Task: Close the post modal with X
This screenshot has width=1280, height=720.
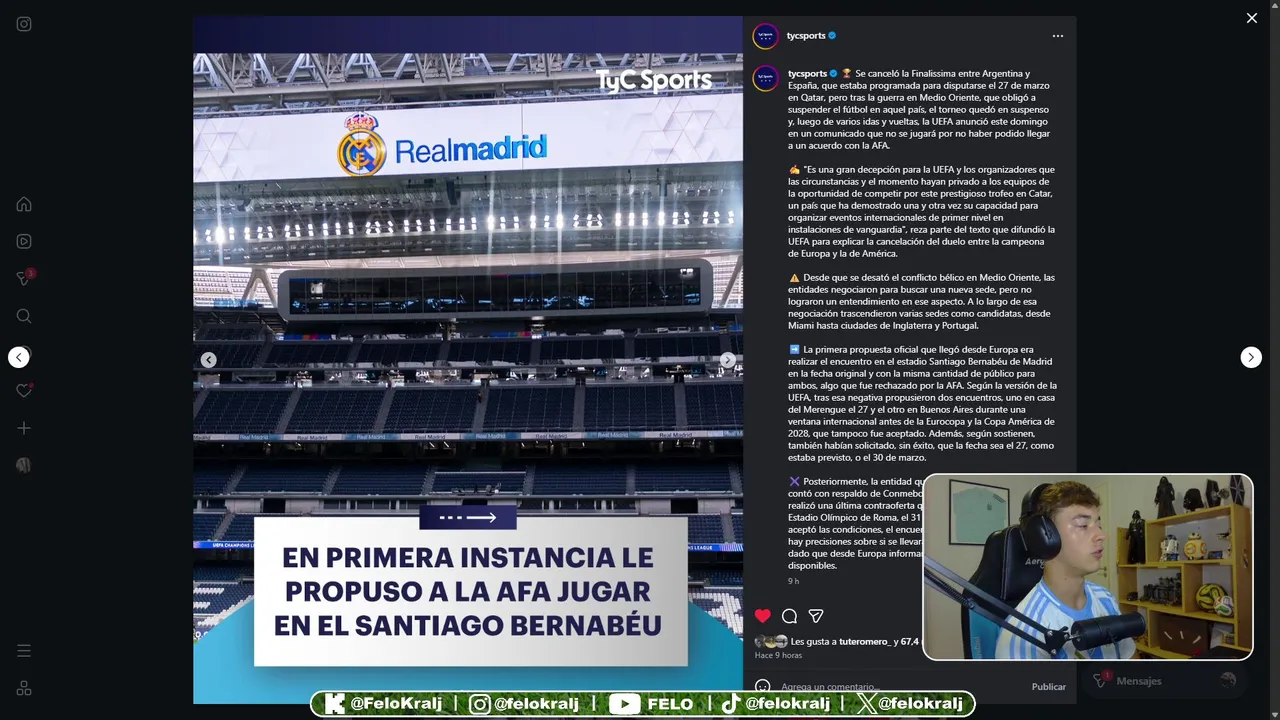Action: [x=1252, y=18]
